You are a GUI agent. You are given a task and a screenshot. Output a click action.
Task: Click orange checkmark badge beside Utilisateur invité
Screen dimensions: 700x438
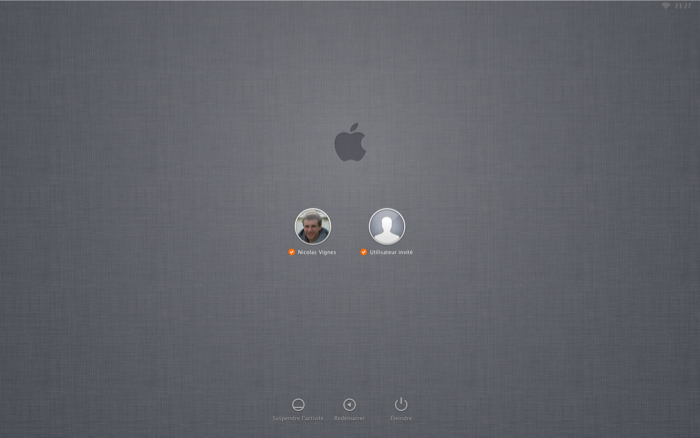tap(364, 252)
